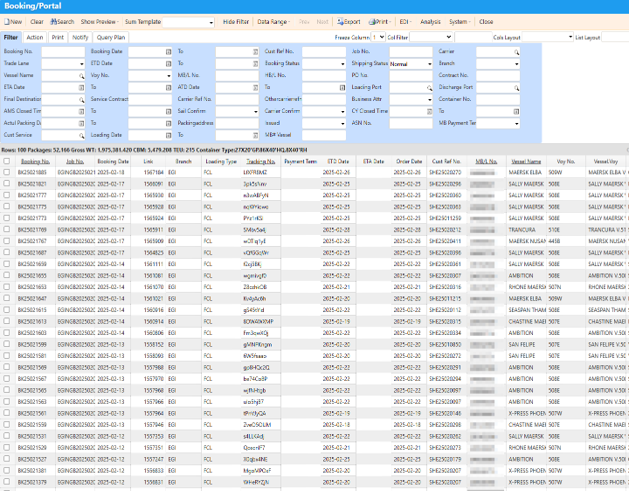Click the Search button with binoculars icon
The height and width of the screenshot is (491, 629).
click(62, 21)
